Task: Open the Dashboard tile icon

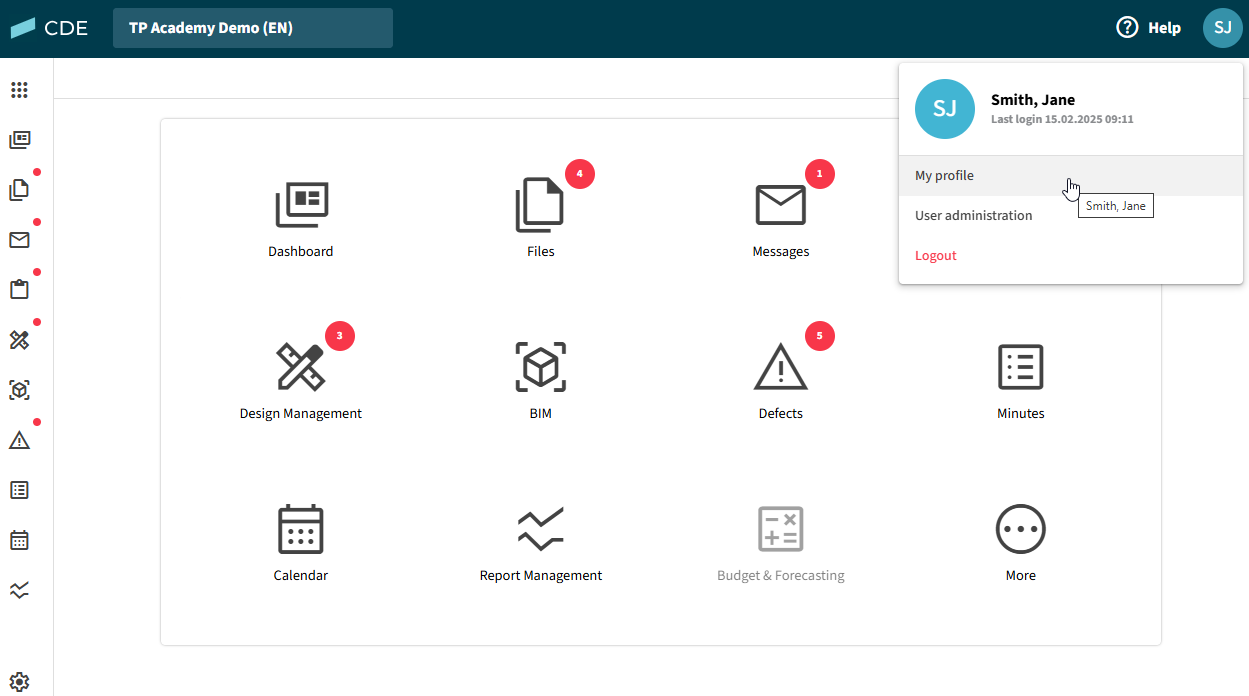Action: point(301,205)
